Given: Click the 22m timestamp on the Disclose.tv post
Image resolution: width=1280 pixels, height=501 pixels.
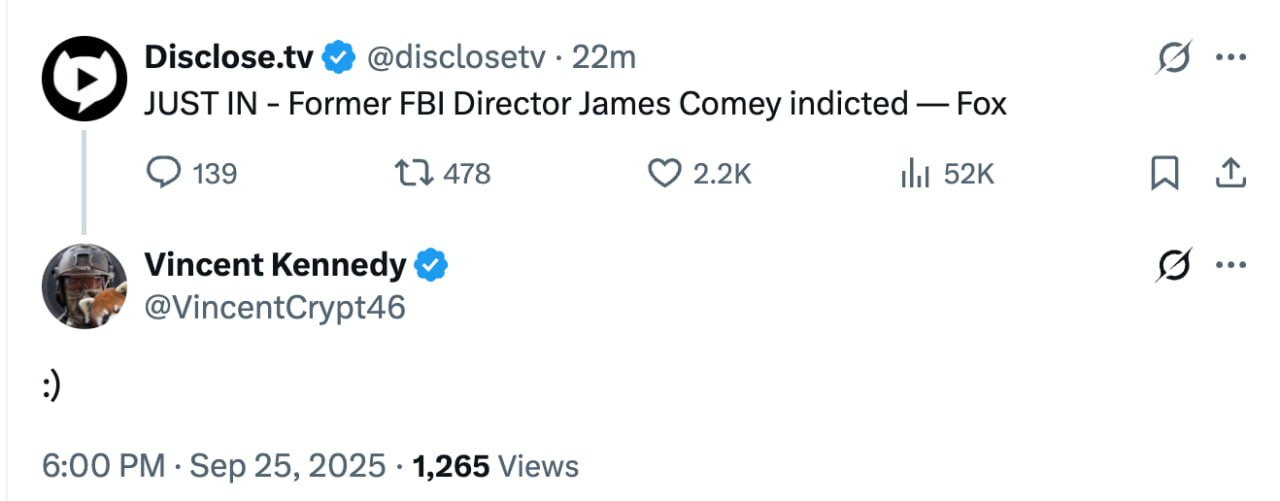Looking at the screenshot, I should tap(603, 58).
